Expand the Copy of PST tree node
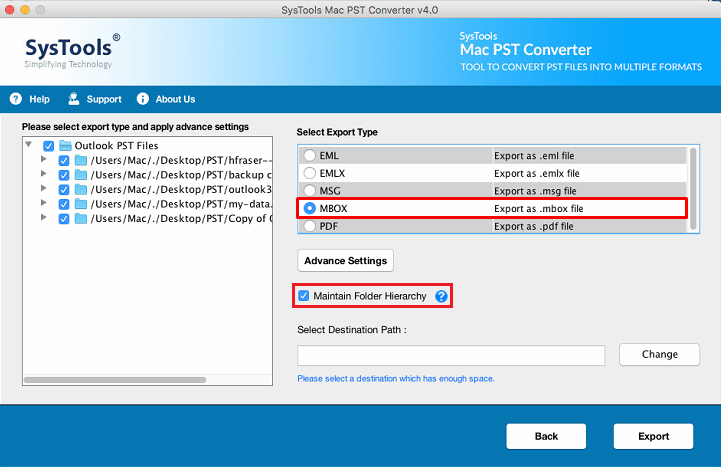 44,217
